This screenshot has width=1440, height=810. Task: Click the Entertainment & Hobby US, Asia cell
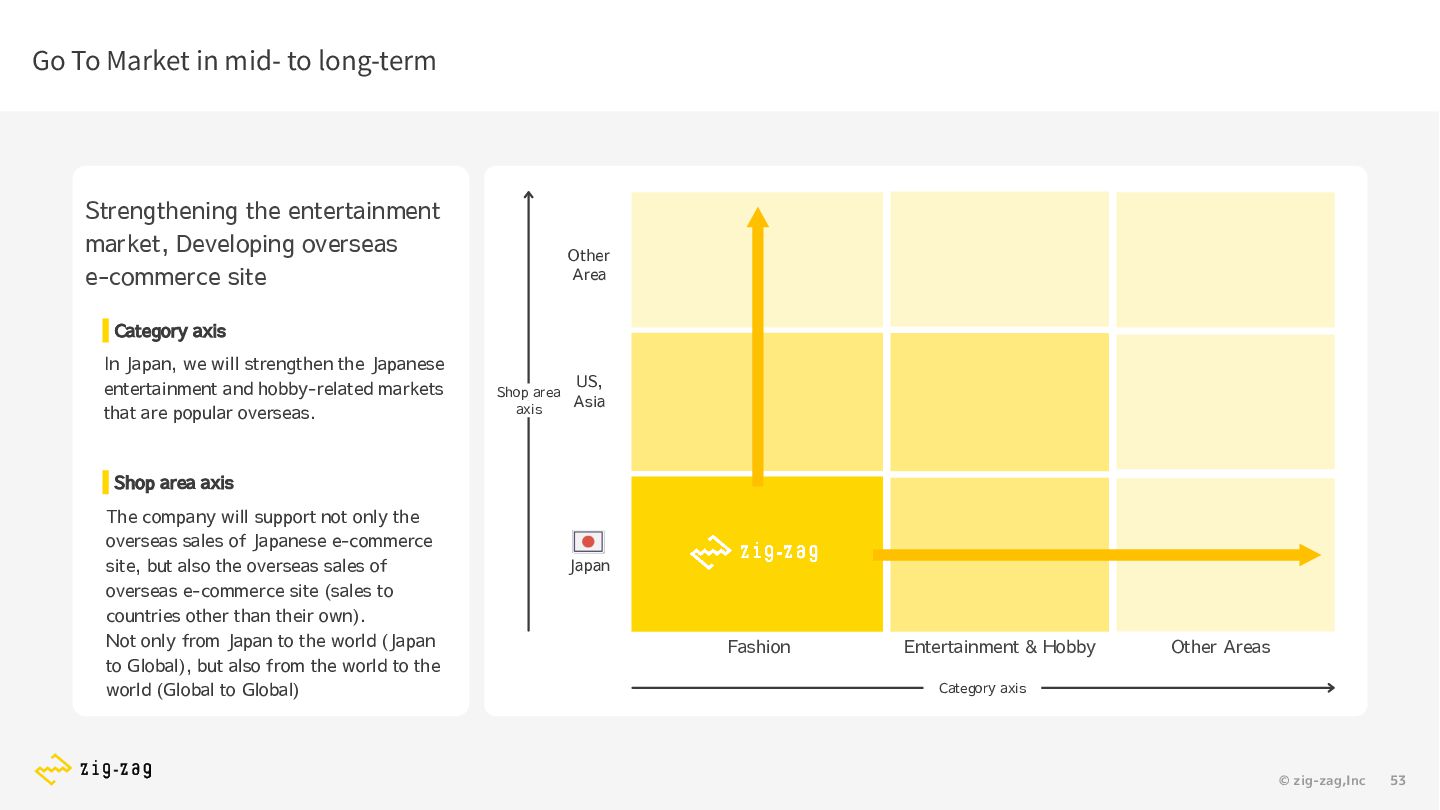tap(1000, 402)
